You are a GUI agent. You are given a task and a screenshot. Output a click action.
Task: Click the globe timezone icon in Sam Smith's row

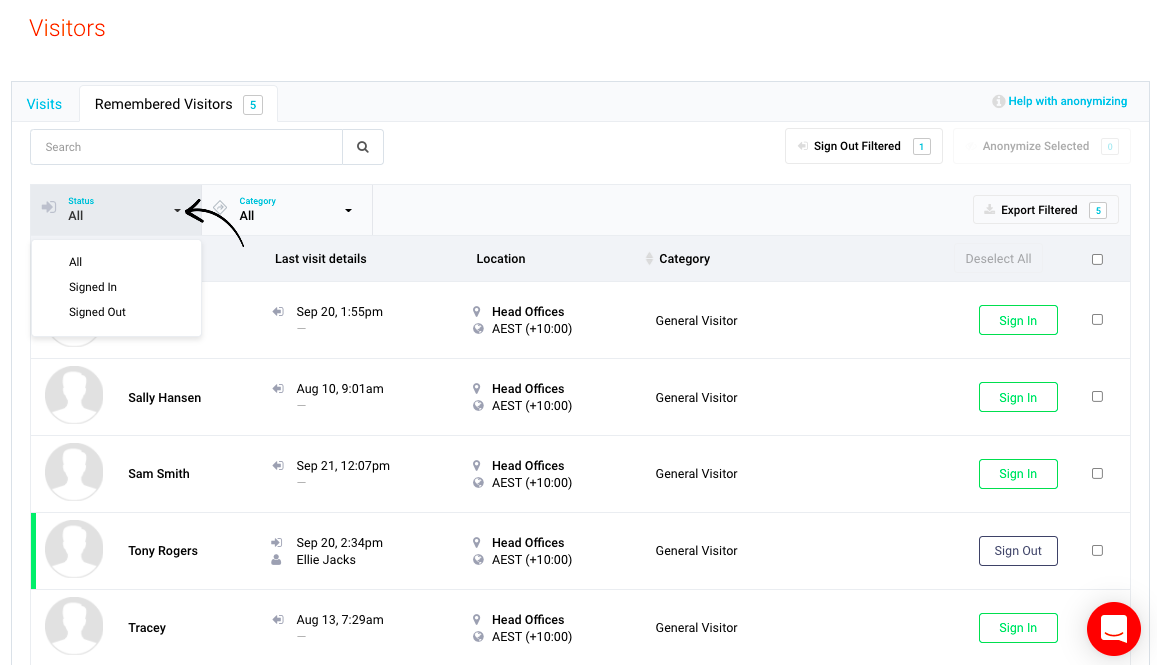click(x=478, y=483)
